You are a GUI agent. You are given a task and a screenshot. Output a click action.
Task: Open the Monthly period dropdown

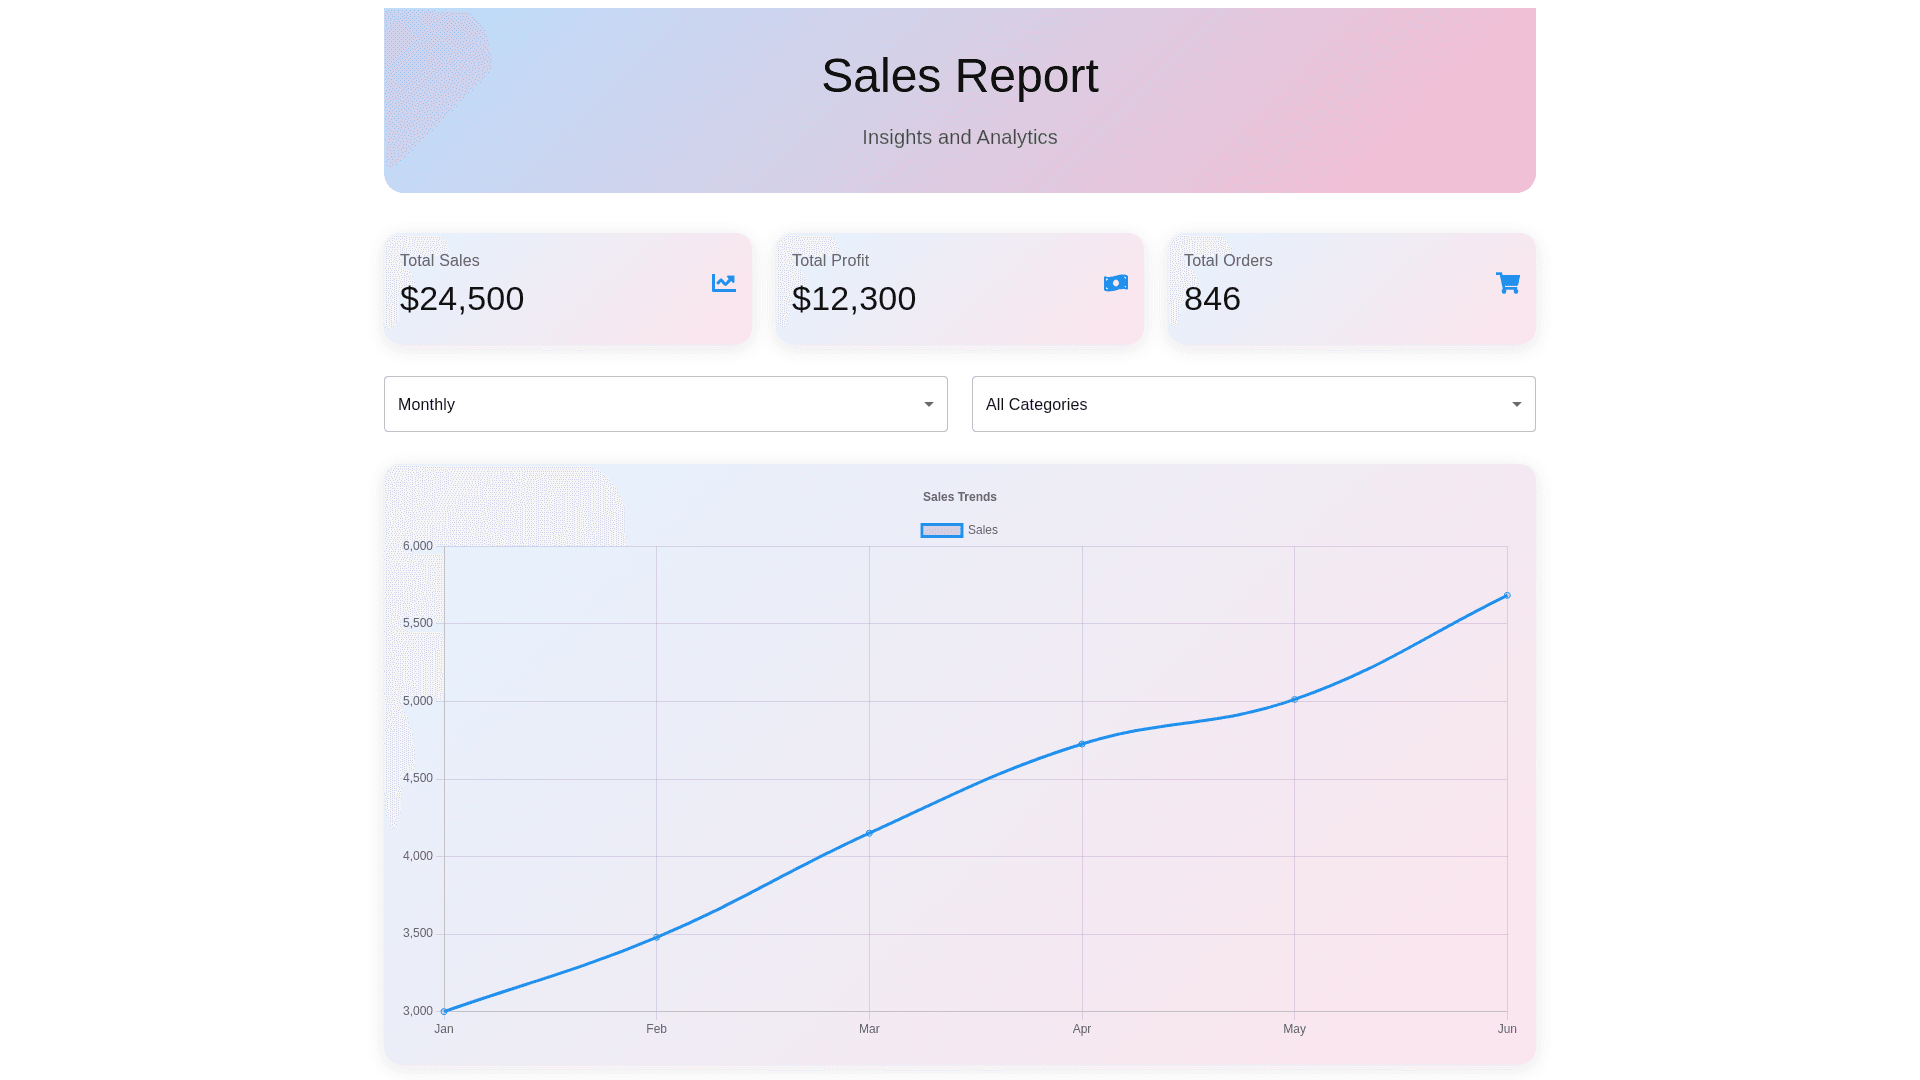650,404
